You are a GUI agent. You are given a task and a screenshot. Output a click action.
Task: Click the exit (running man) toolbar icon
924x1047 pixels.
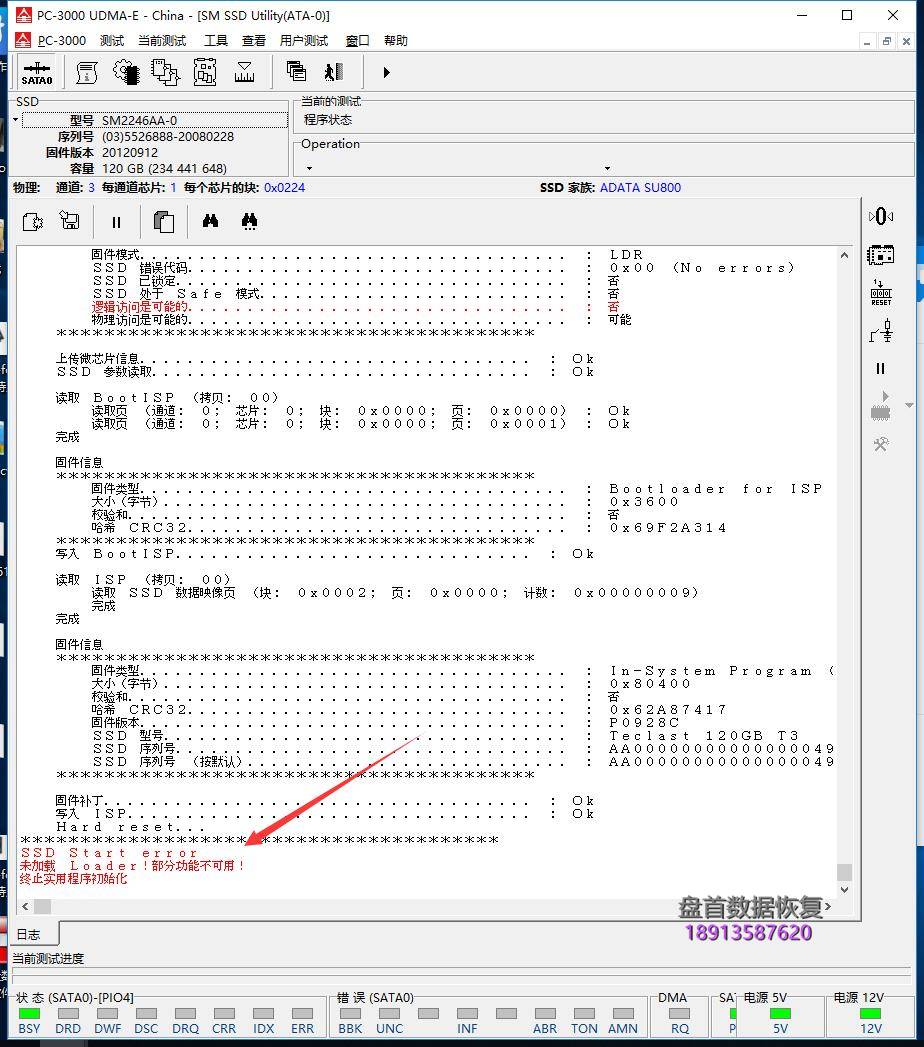click(x=334, y=72)
